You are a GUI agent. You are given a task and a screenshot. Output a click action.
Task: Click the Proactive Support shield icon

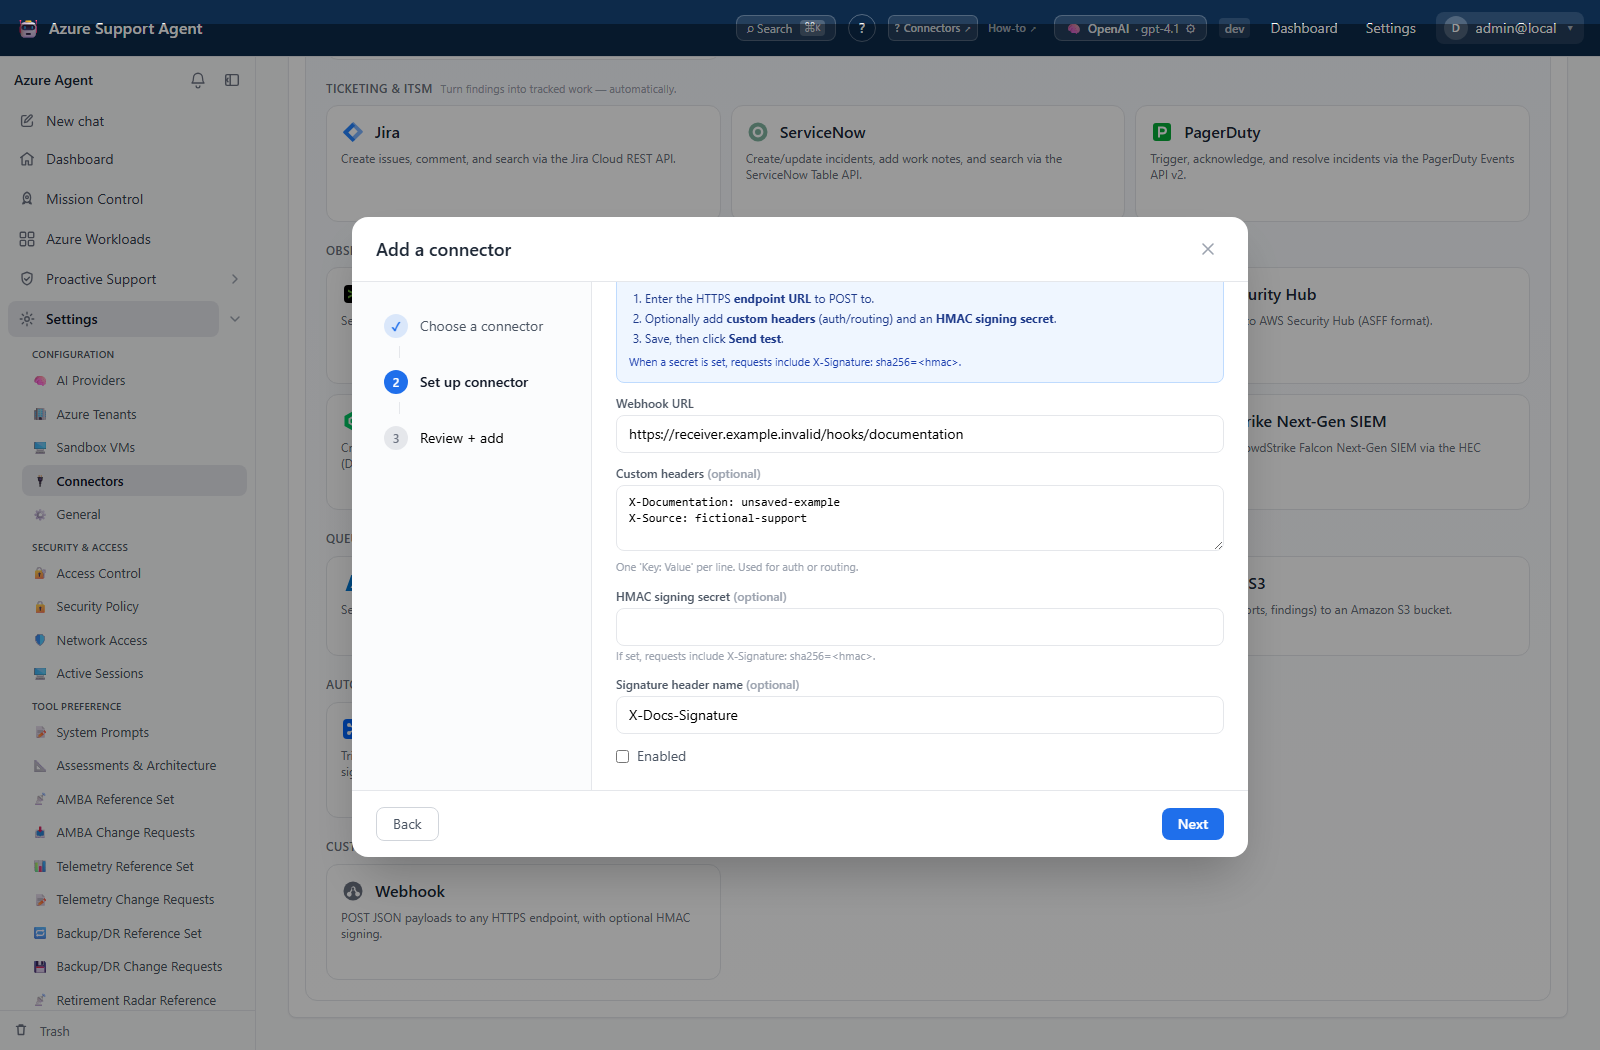point(27,279)
